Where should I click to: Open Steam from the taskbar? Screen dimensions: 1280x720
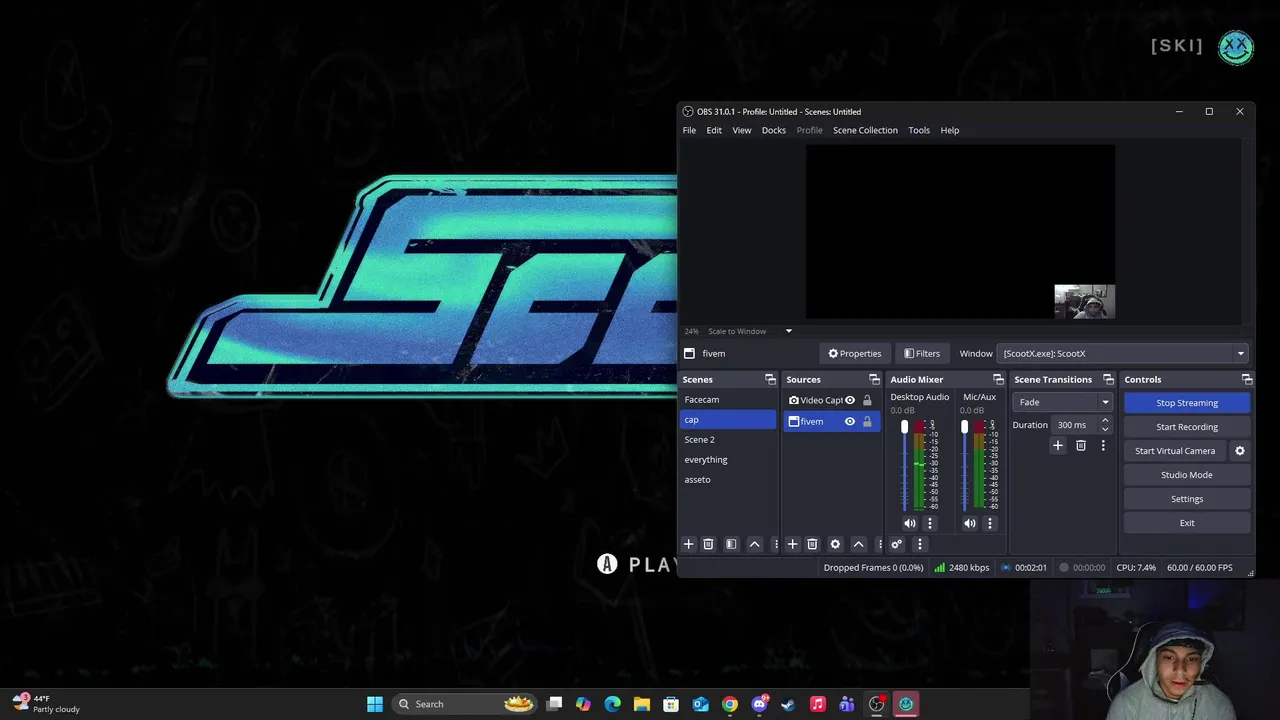pyautogui.click(x=788, y=704)
